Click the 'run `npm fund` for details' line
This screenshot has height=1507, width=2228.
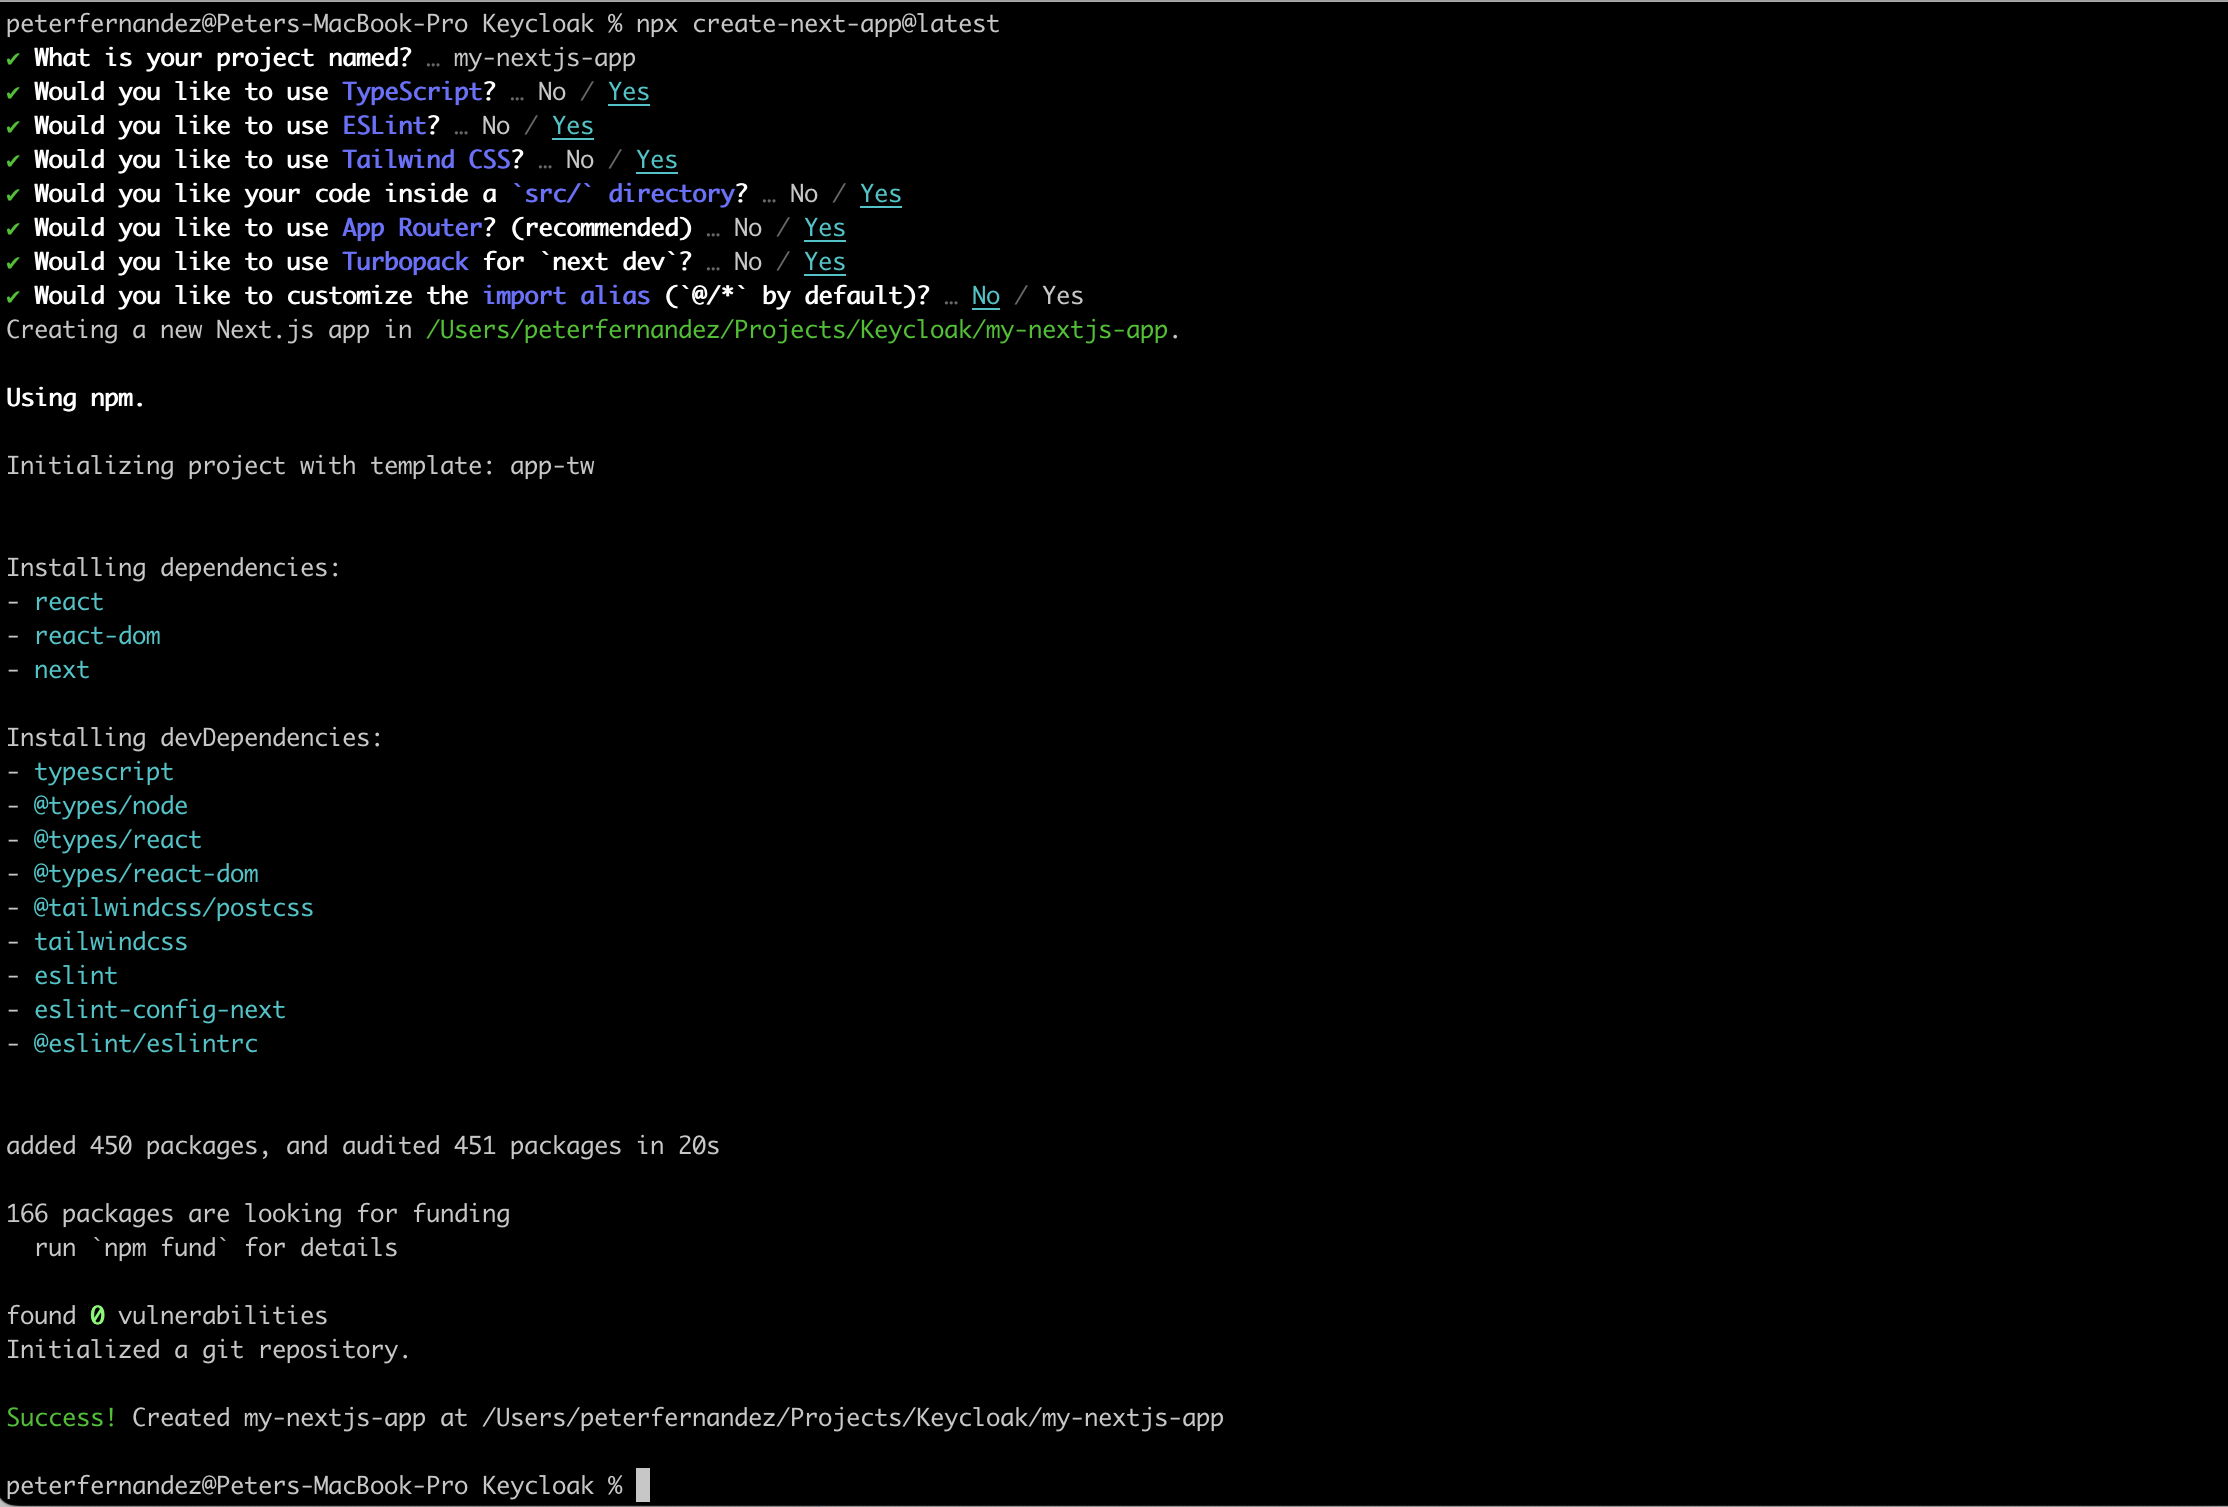coord(215,1248)
